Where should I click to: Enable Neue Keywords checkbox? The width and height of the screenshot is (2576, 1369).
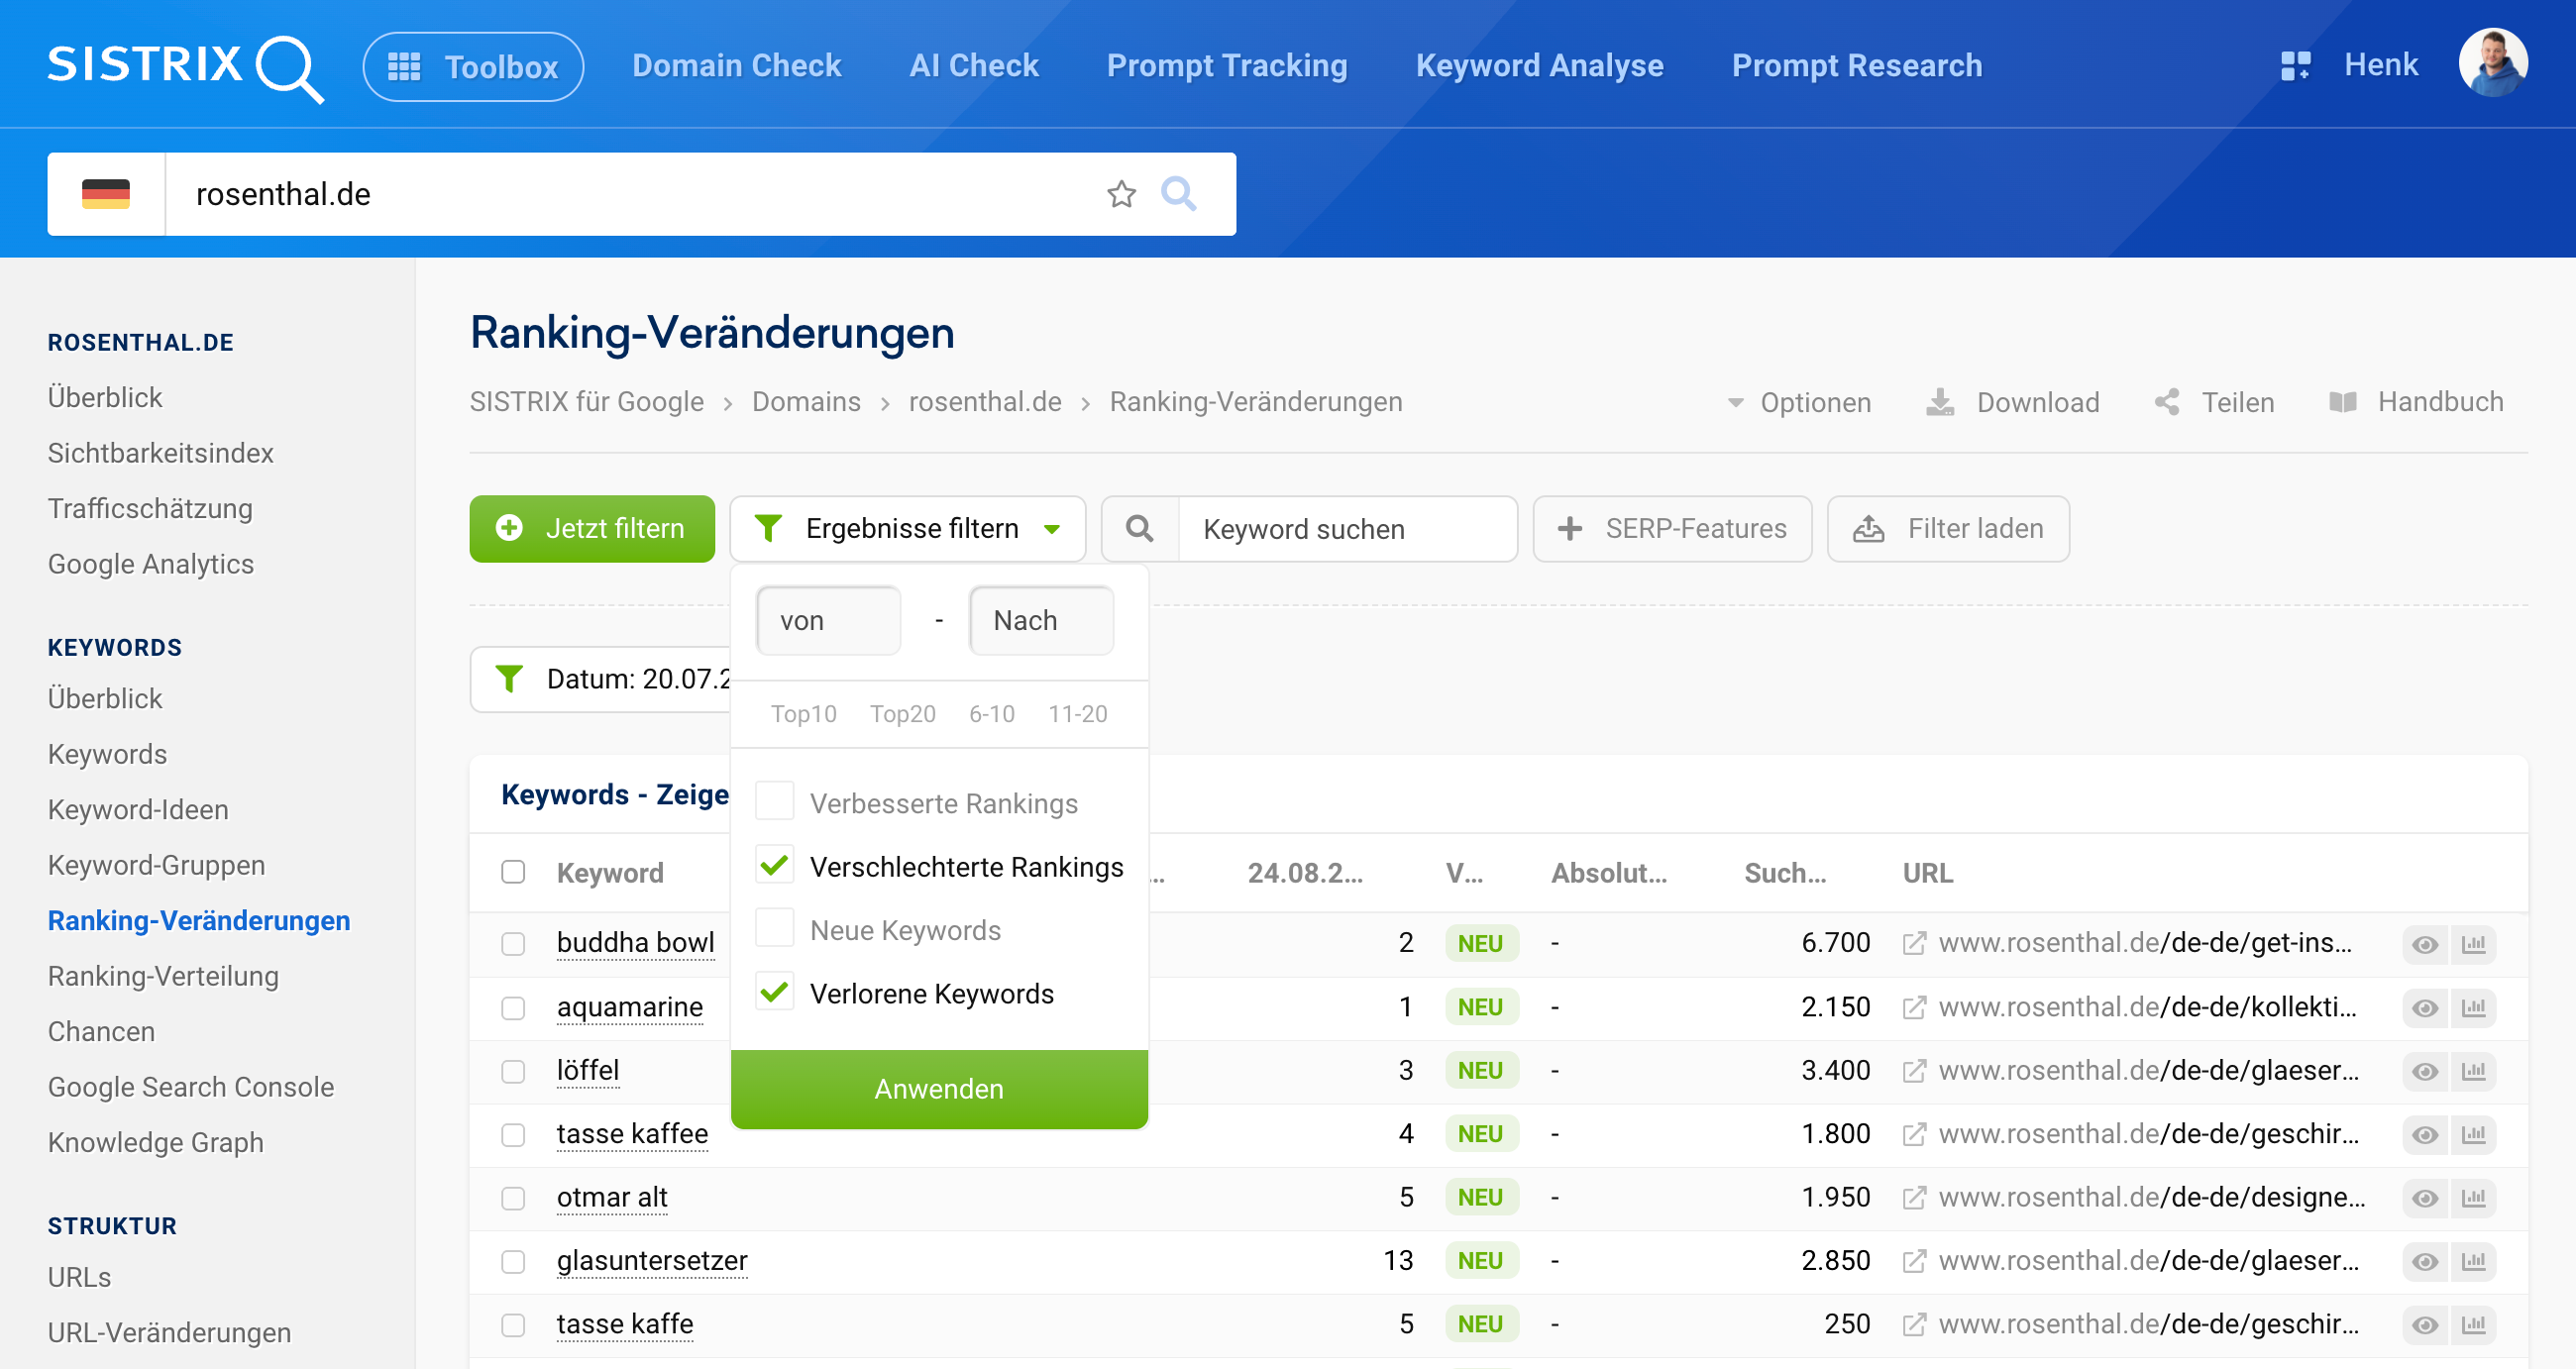click(x=775, y=929)
